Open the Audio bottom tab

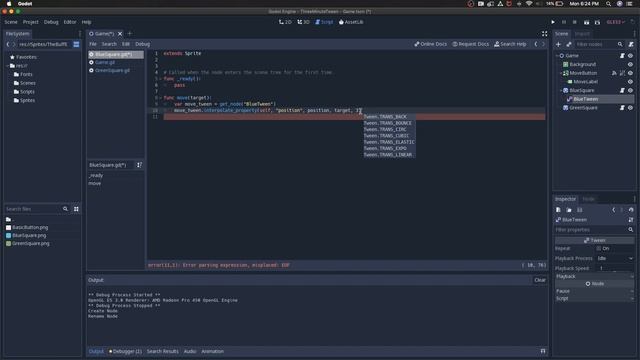coord(190,351)
